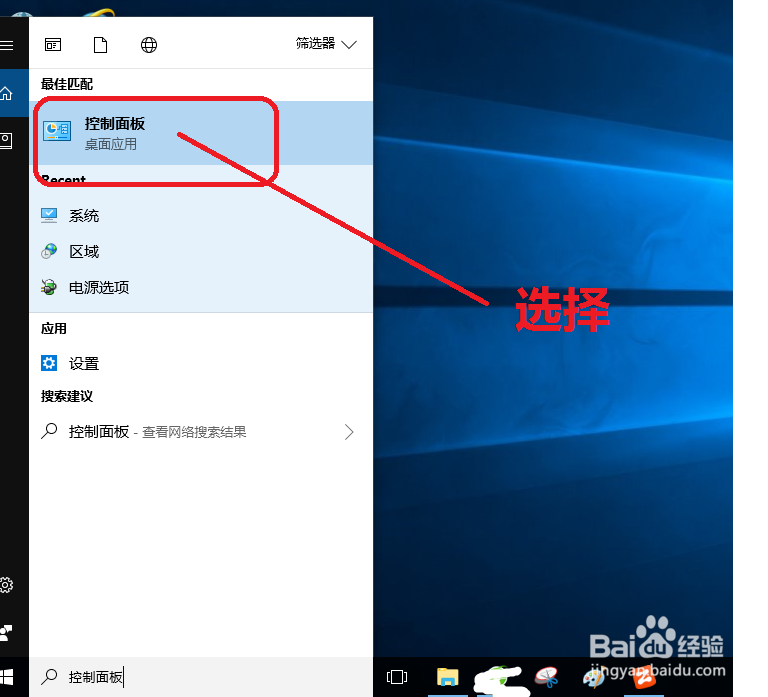Open Paint from the taskbar
The height and width of the screenshot is (697, 768).
594,678
